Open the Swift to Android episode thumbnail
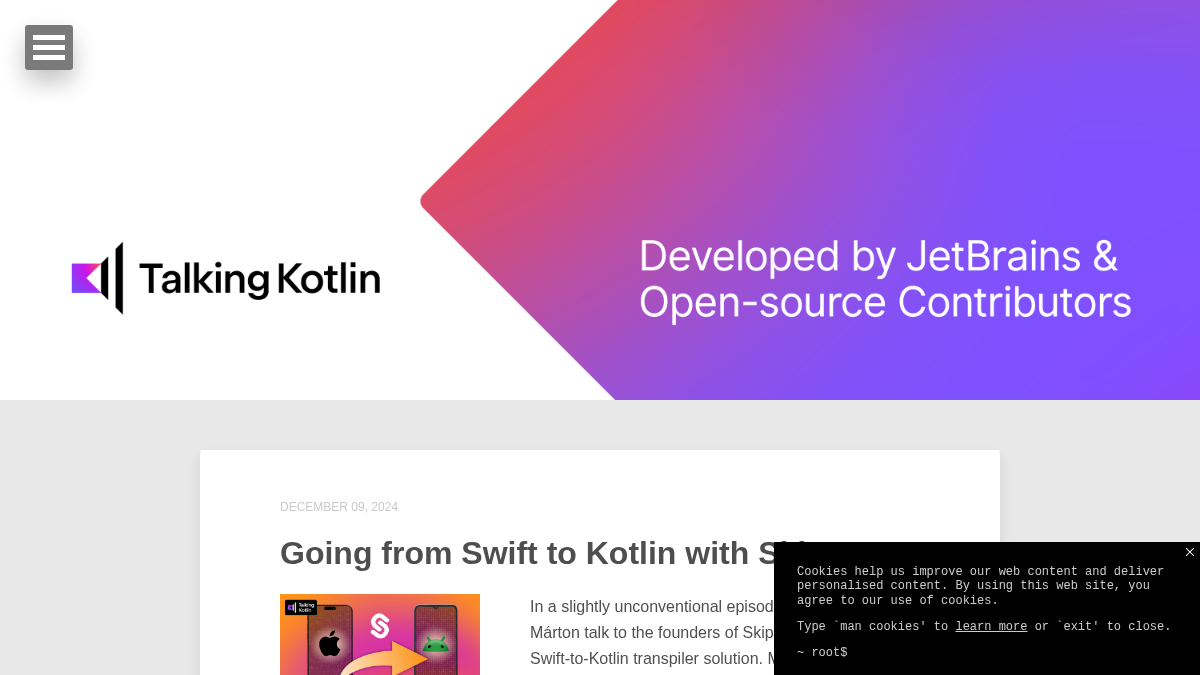 [380, 634]
